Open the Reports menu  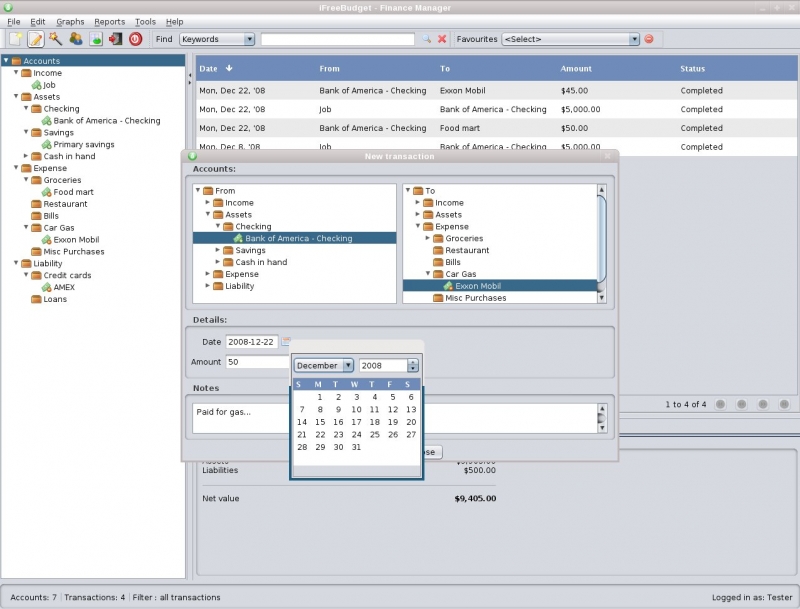tap(110, 21)
